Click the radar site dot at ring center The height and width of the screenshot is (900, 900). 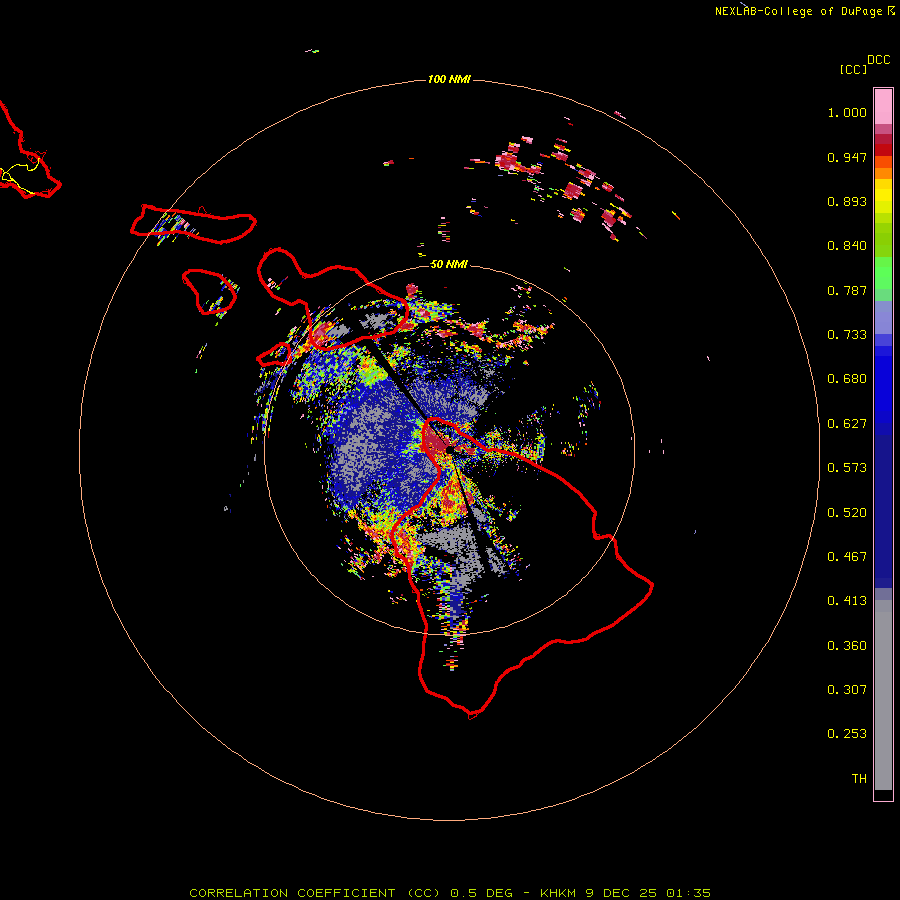(x=449, y=450)
